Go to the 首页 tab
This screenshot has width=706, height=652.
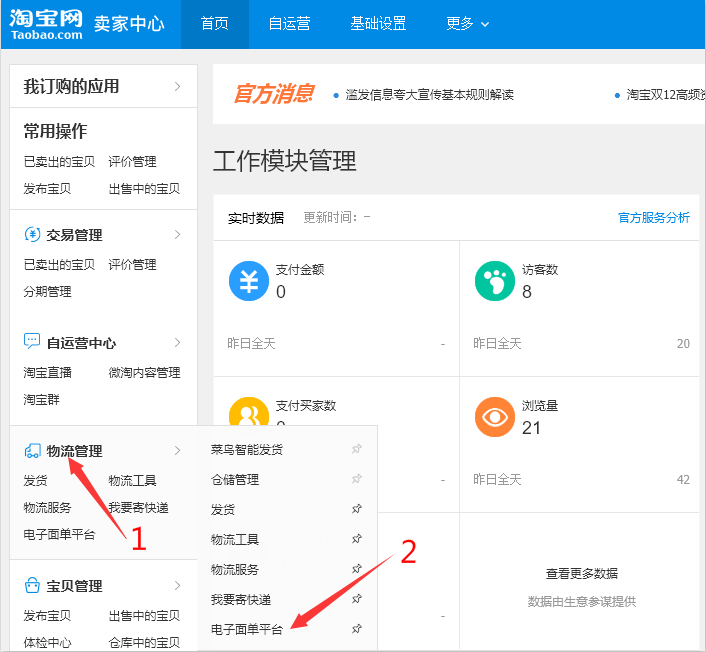(x=215, y=23)
